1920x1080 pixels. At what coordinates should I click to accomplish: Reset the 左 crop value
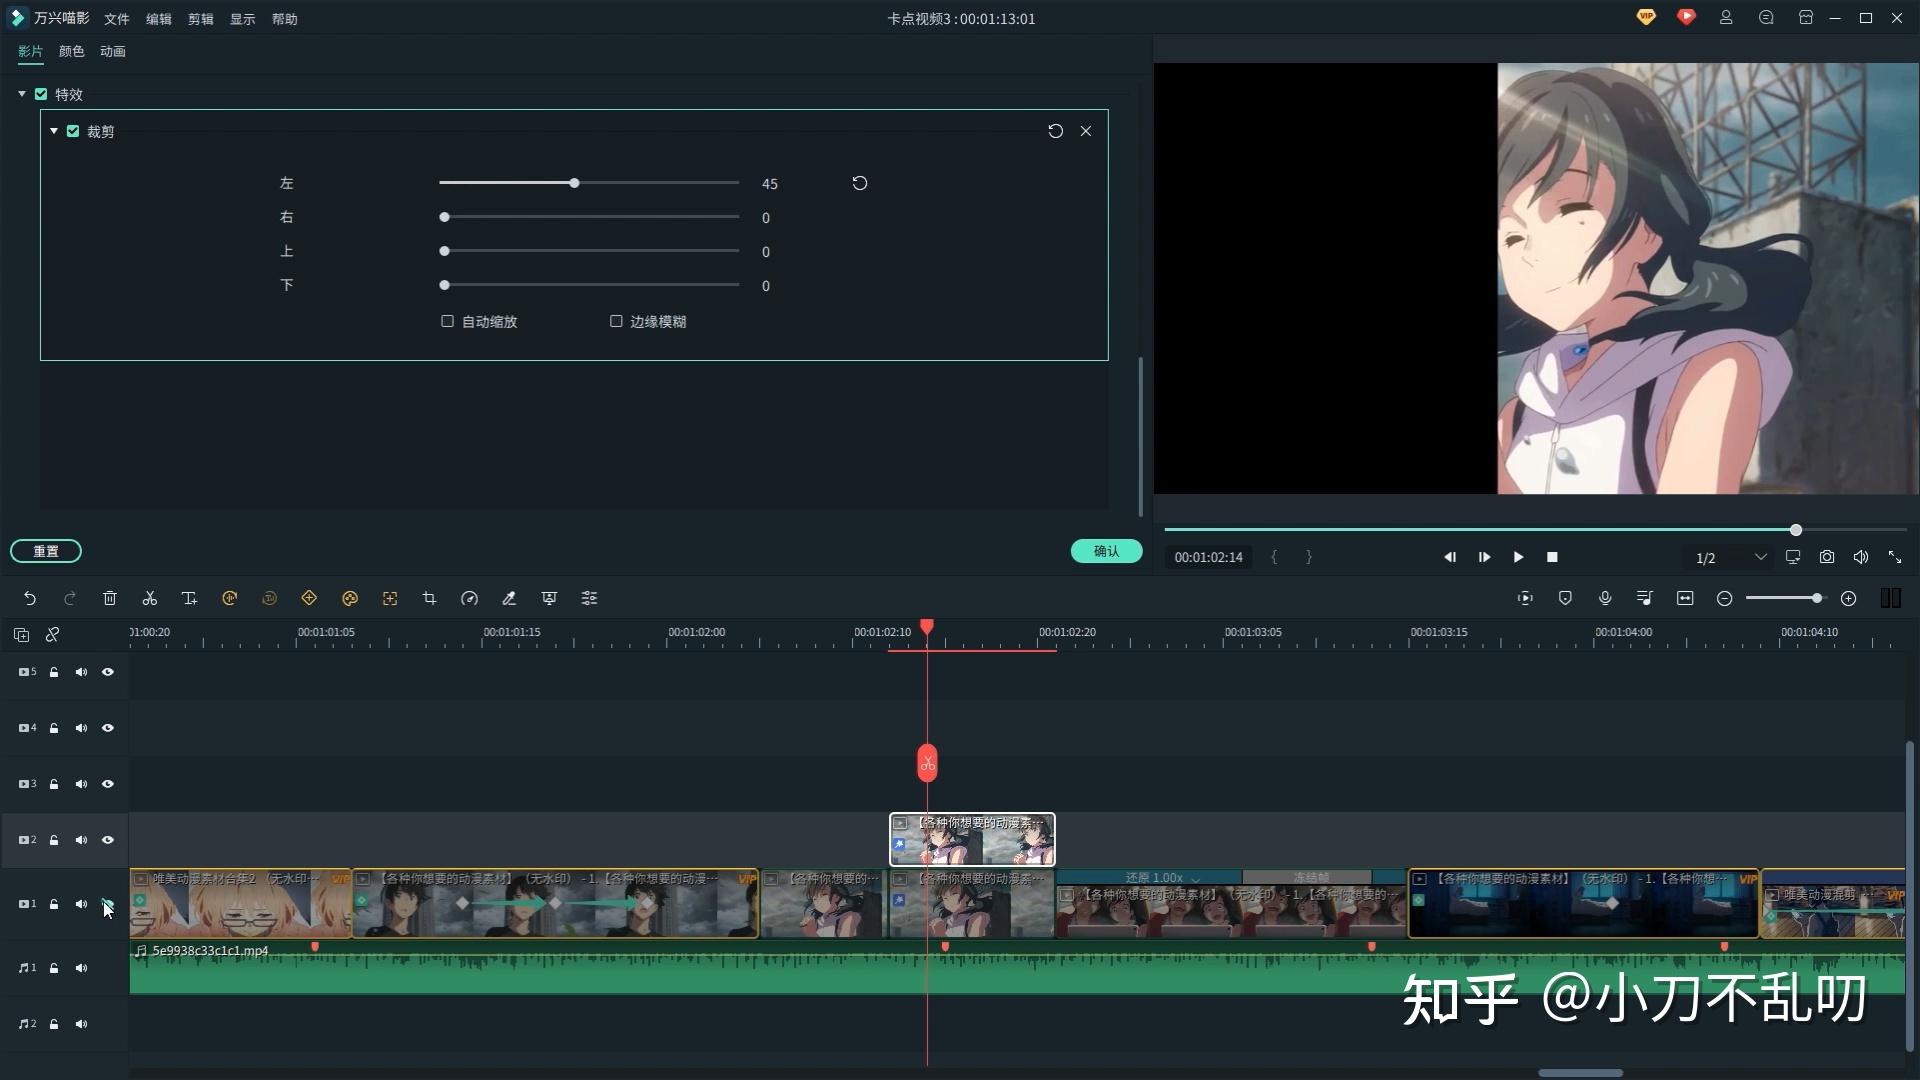pyautogui.click(x=860, y=183)
